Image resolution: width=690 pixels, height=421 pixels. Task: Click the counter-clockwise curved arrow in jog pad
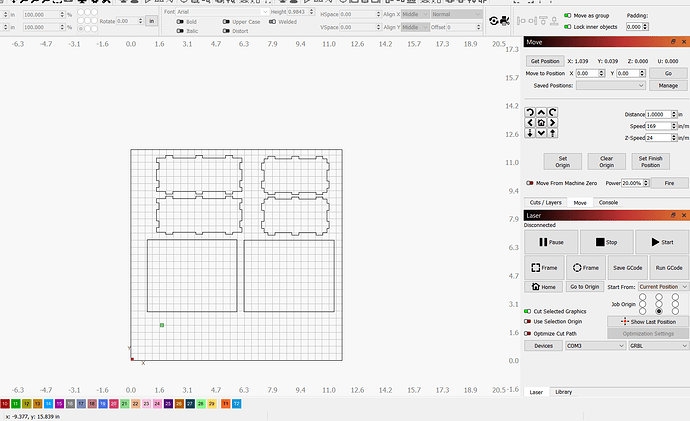530,112
